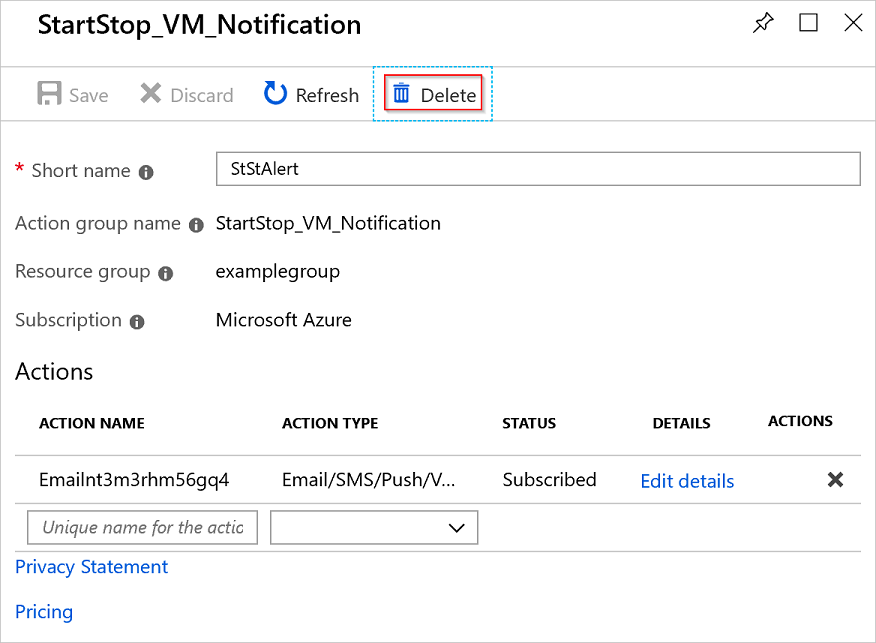Click the Delete trash can icon
Screen dimensions: 876x643
click(x=402, y=95)
